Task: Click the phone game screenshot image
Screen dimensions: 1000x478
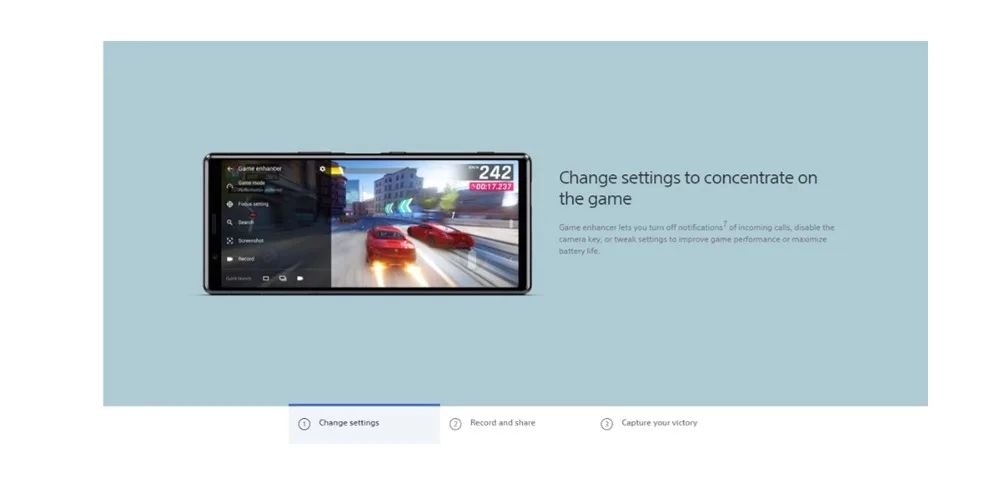Action: pyautogui.click(x=367, y=224)
